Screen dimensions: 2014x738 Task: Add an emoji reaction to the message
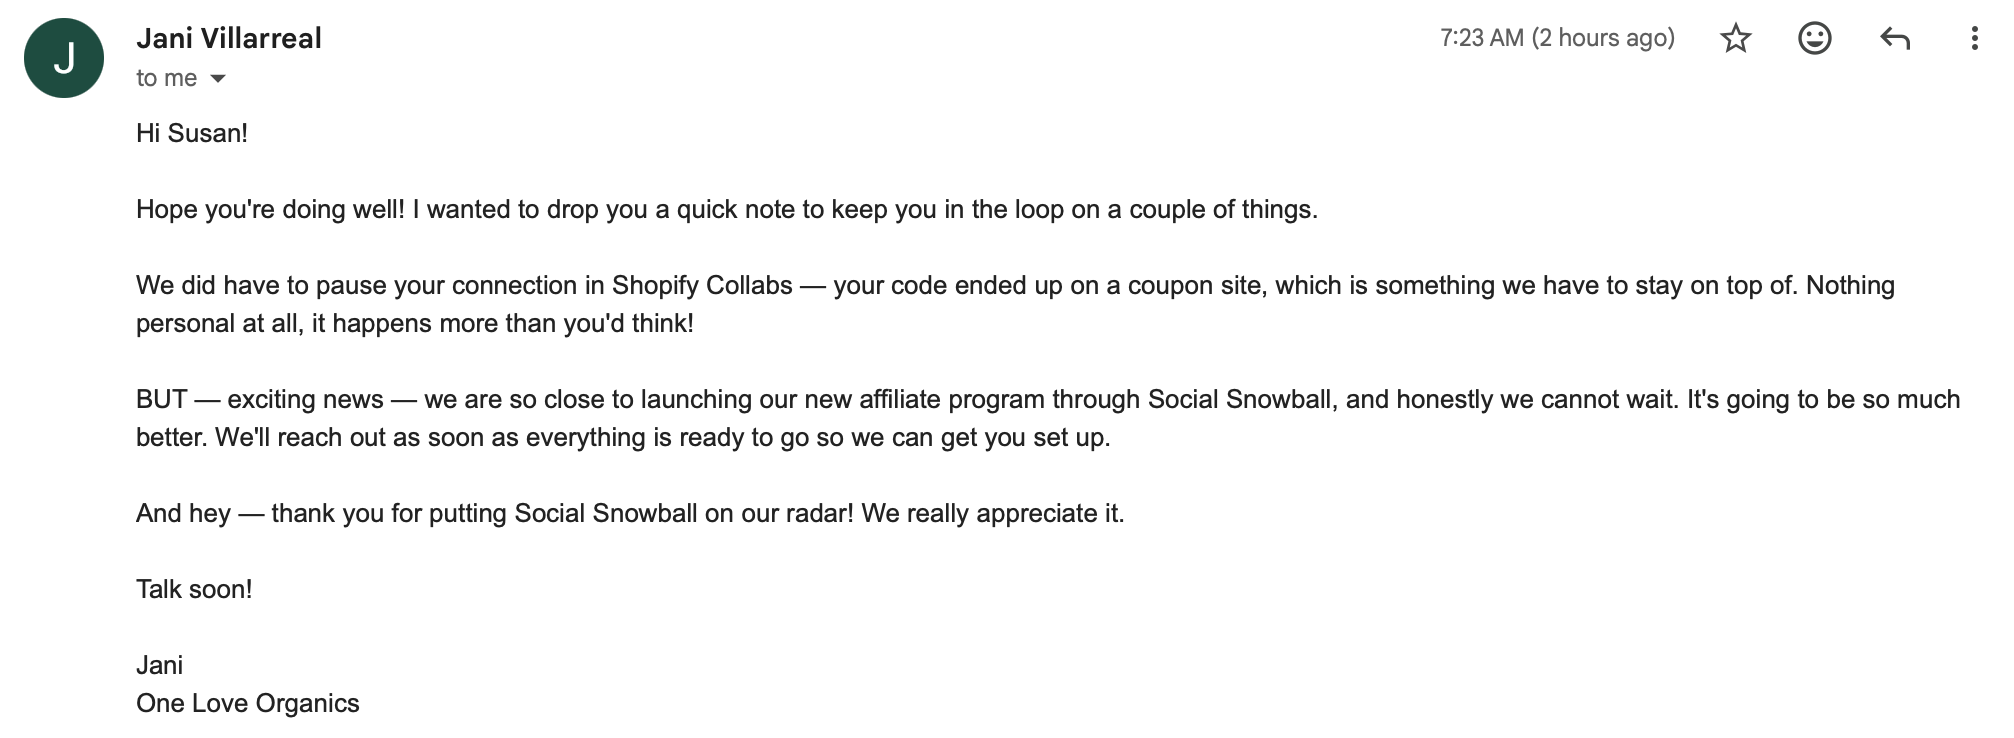tap(1815, 38)
